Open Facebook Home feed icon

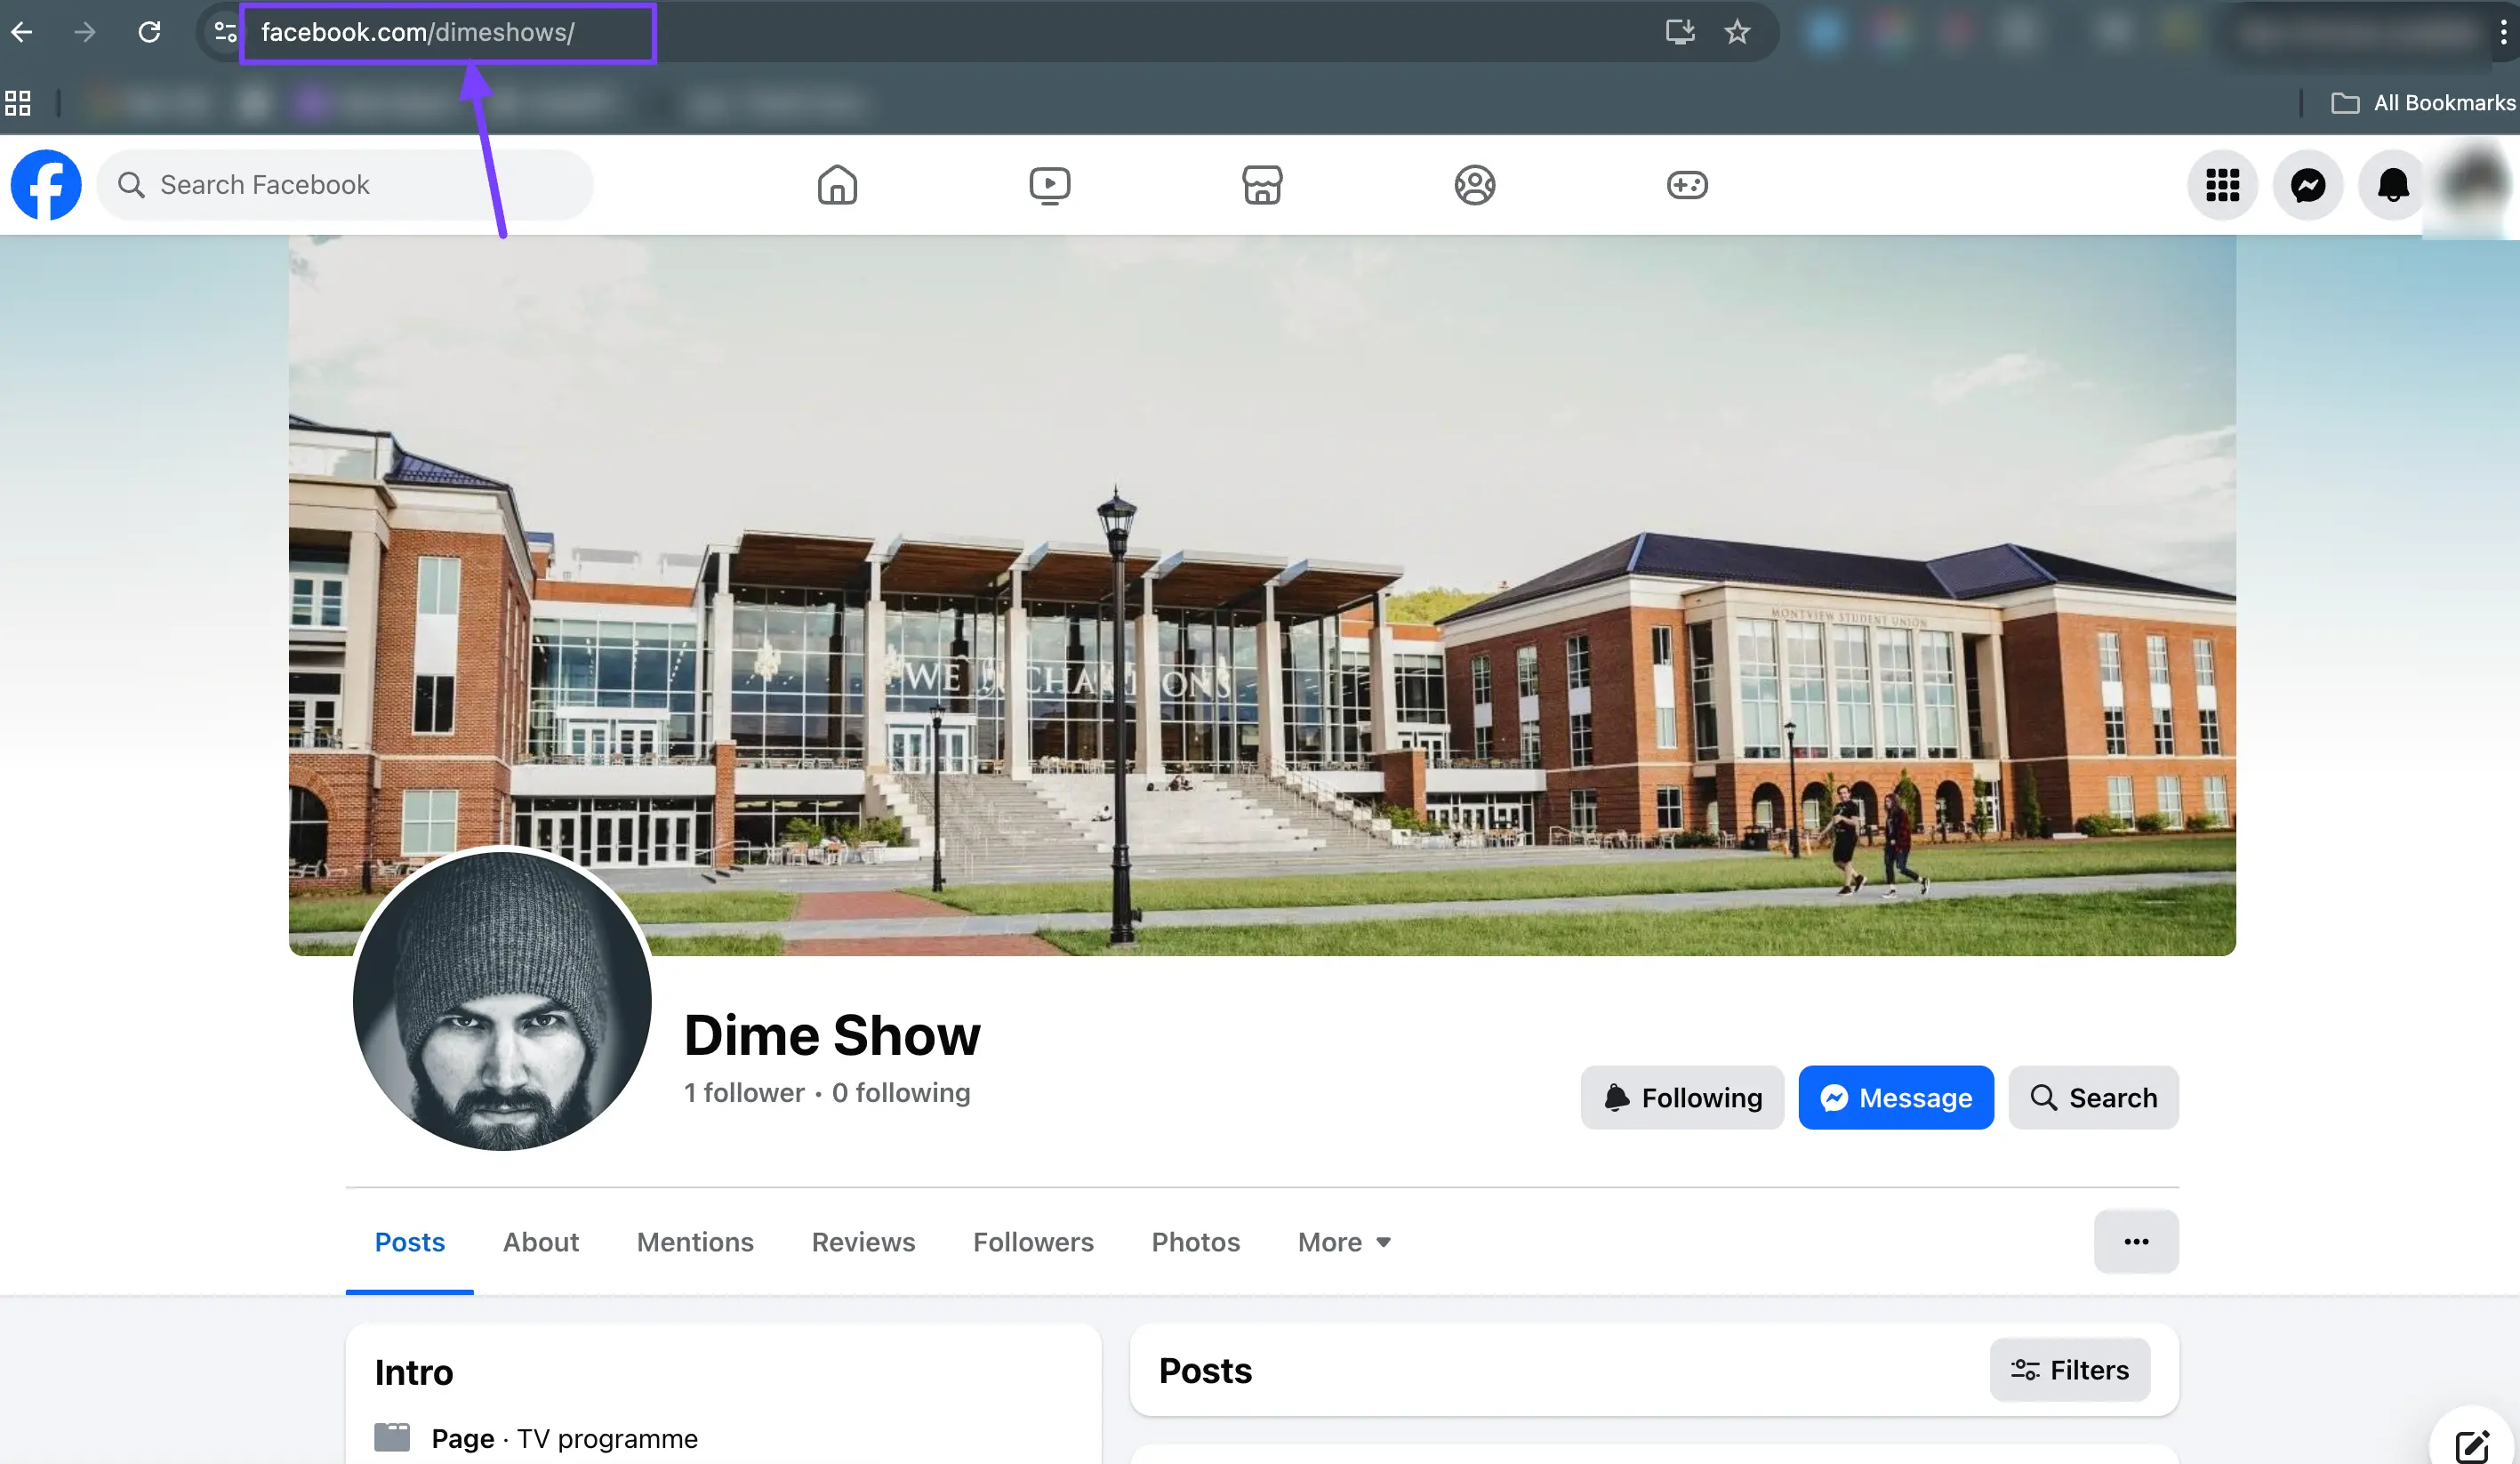pos(837,185)
